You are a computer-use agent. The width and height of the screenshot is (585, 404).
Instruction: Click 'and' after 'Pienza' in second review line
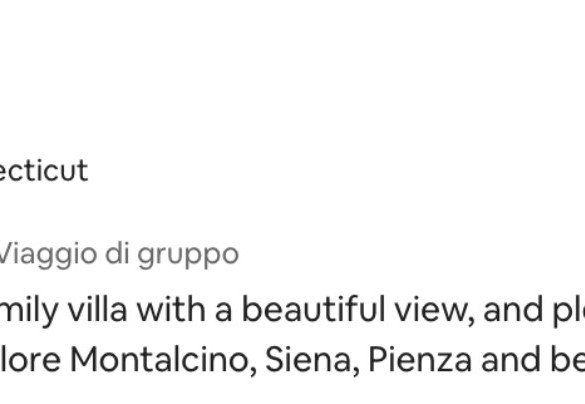point(511,359)
